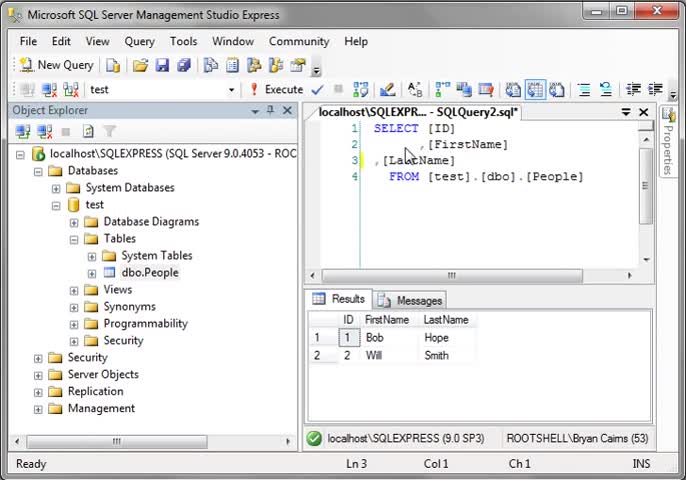Viewport: 686px width, 480px height.
Task: Toggle Include Client Statistics
Action: pyautogui.click(x=464, y=90)
